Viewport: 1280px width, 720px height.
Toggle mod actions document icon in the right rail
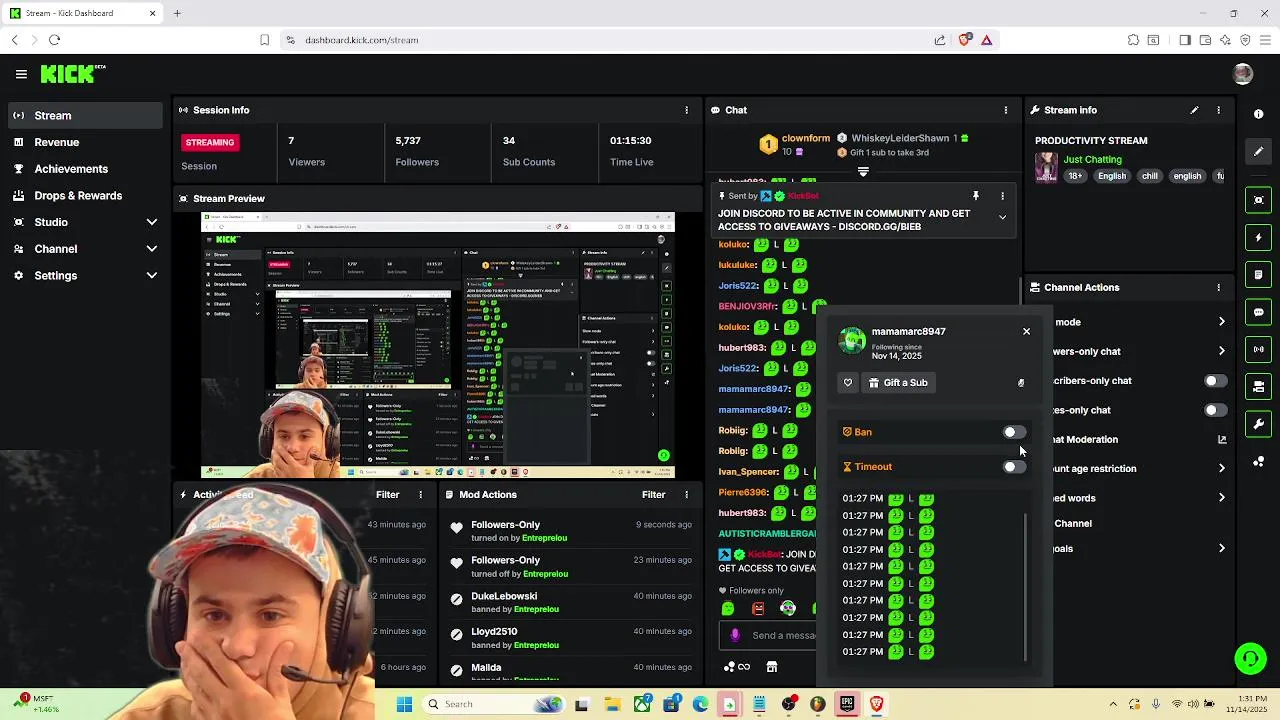tap(1259, 274)
